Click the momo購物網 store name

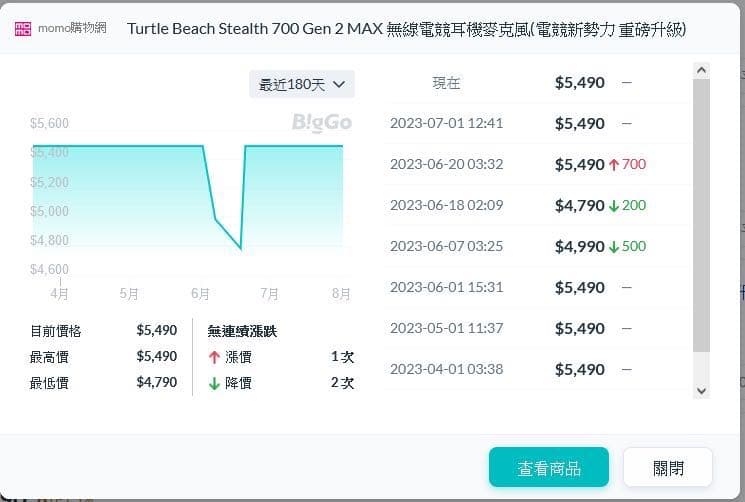pos(72,28)
